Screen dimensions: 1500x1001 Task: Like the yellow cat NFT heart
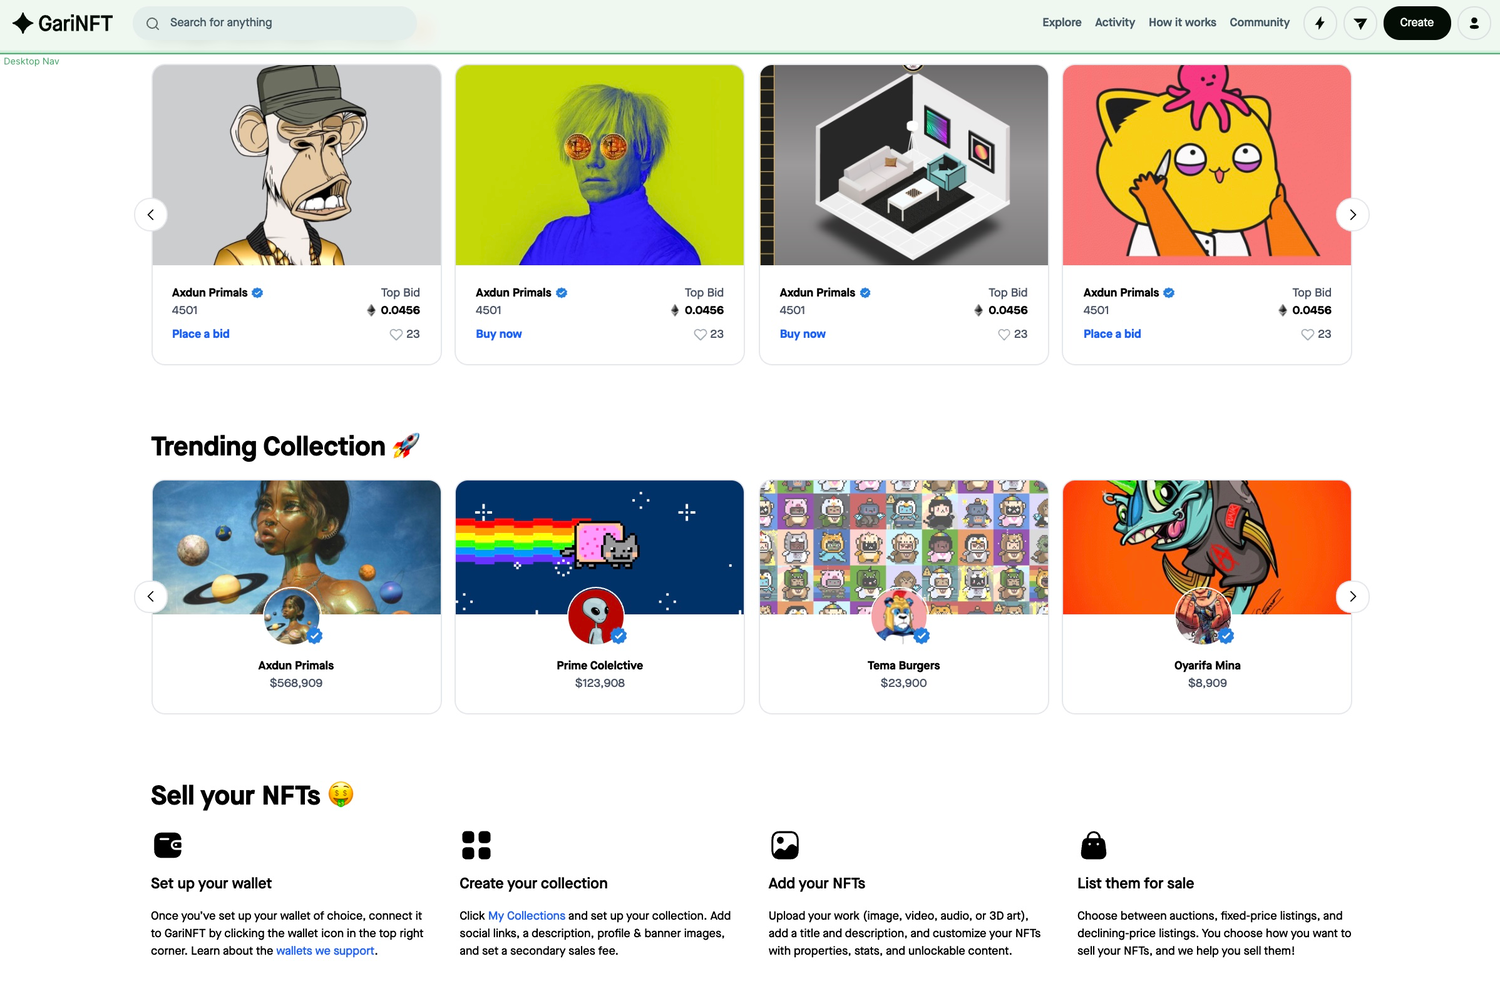(x=1307, y=334)
